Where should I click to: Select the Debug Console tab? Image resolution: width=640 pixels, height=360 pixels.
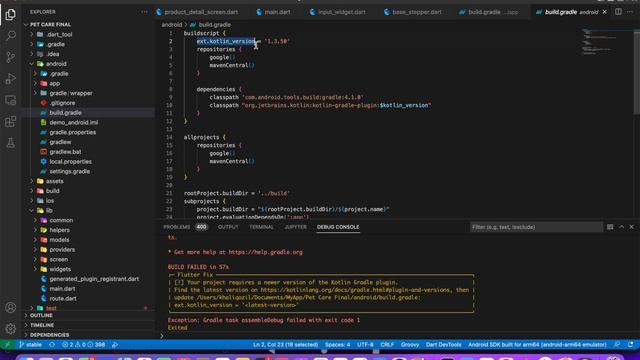pos(338,227)
